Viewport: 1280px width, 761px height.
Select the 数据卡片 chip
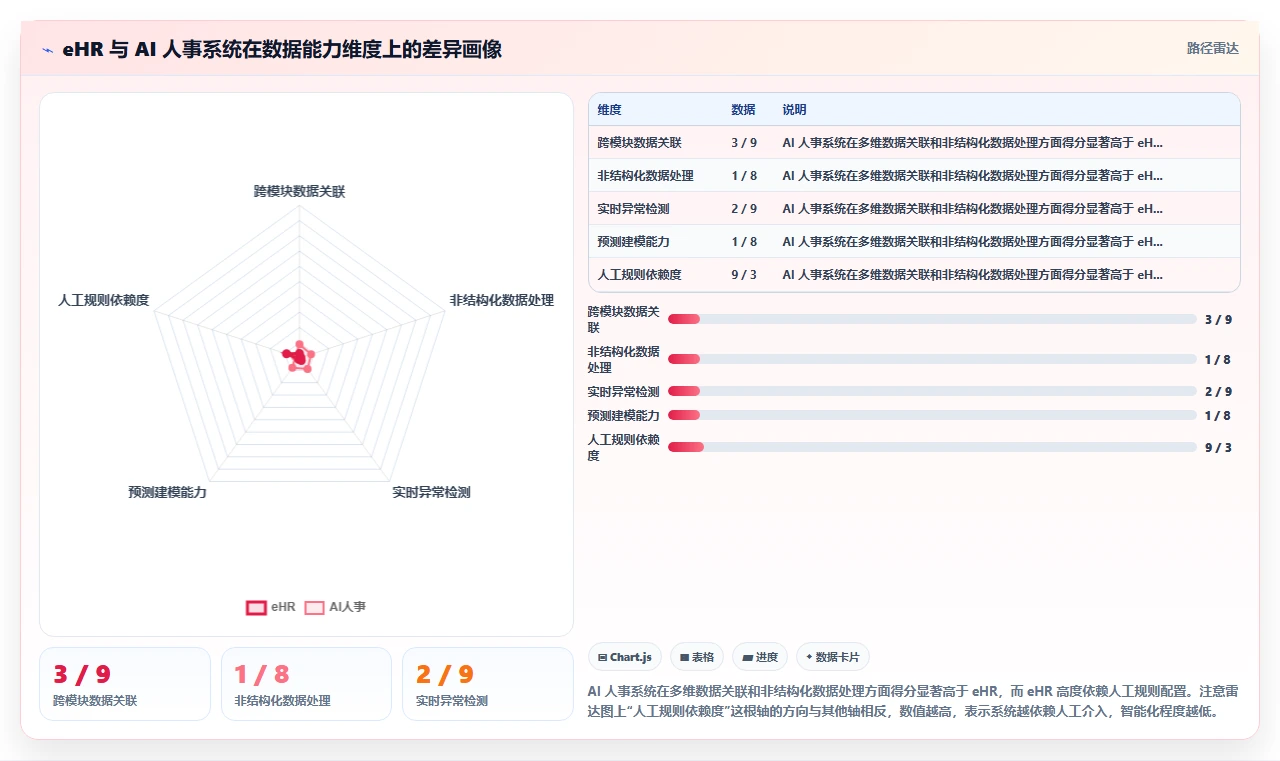click(x=833, y=657)
